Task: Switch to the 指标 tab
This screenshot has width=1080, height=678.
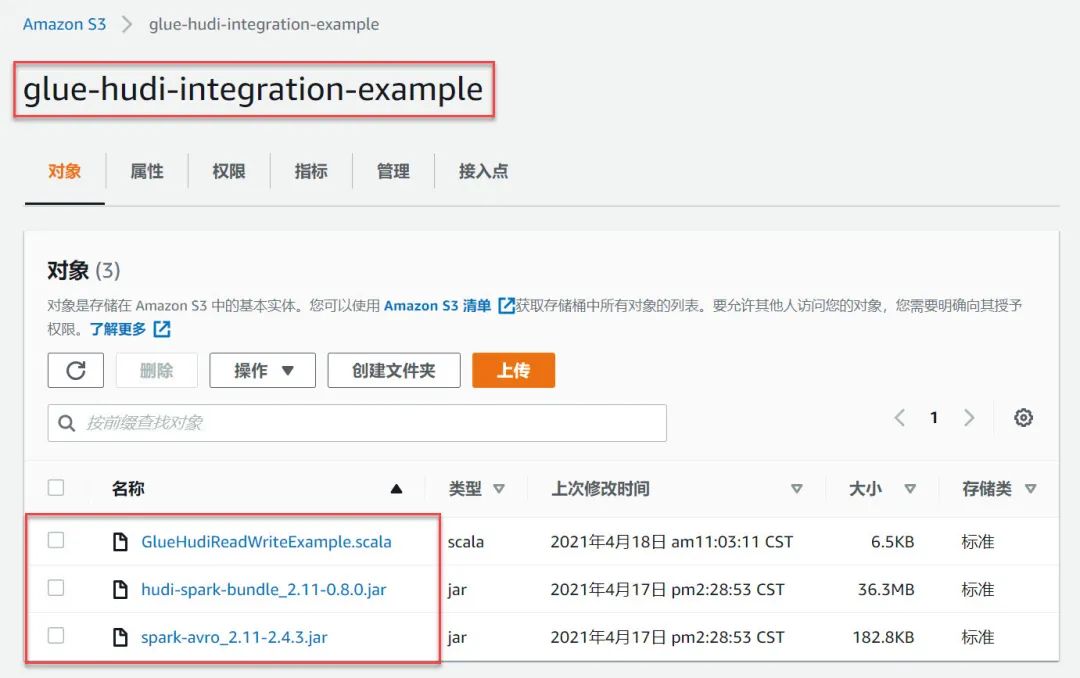Action: coord(311,171)
